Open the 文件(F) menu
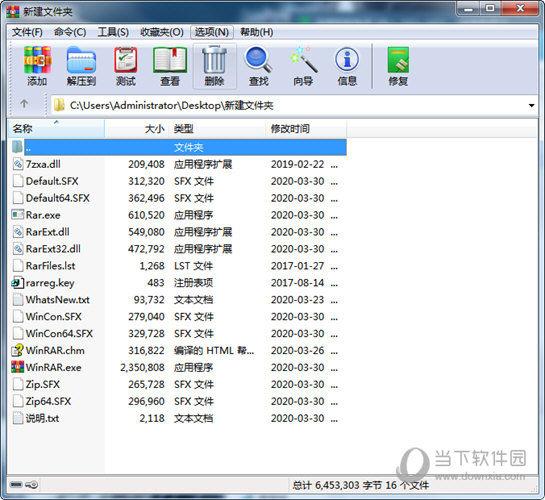 [27, 32]
